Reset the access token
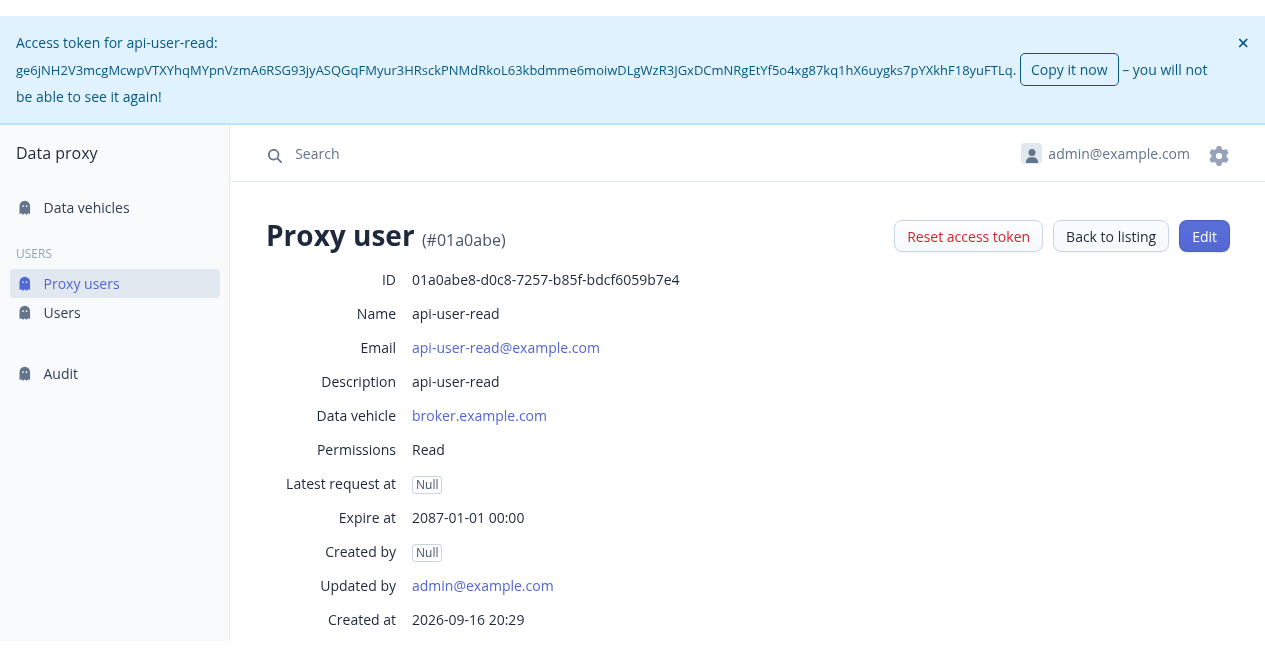The width and height of the screenshot is (1265, 657). tap(968, 236)
